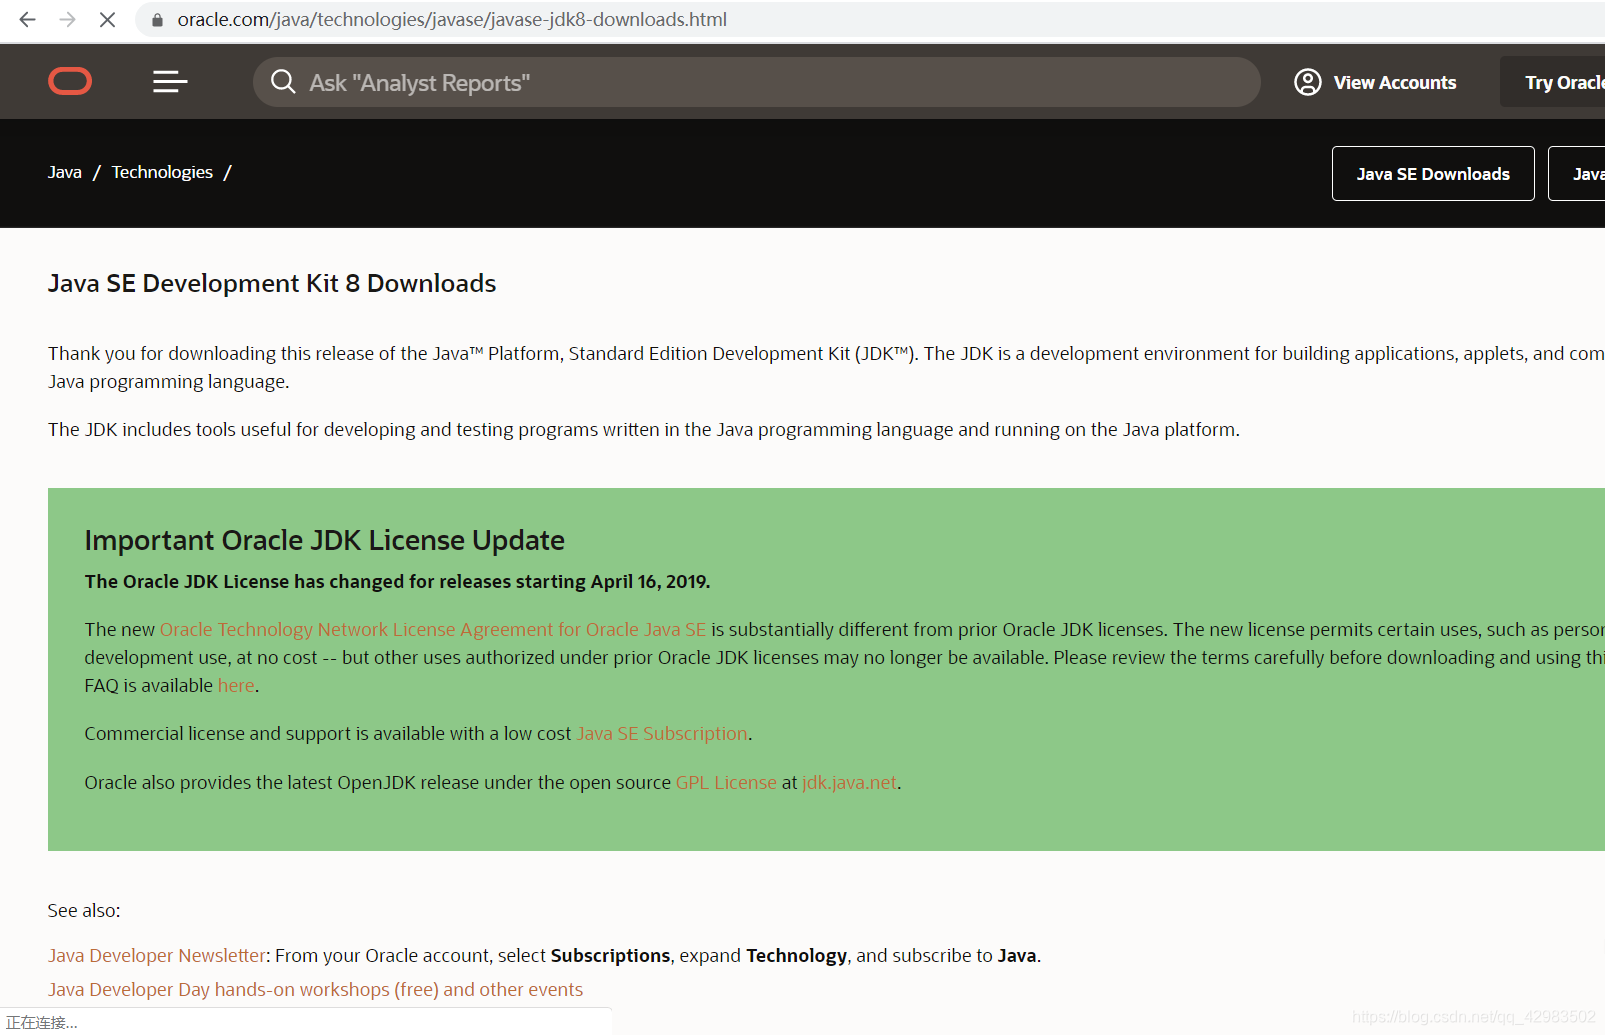The height and width of the screenshot is (1035, 1605).
Task: Focus the Ask "Analyst Reports" search field
Action: tap(756, 82)
